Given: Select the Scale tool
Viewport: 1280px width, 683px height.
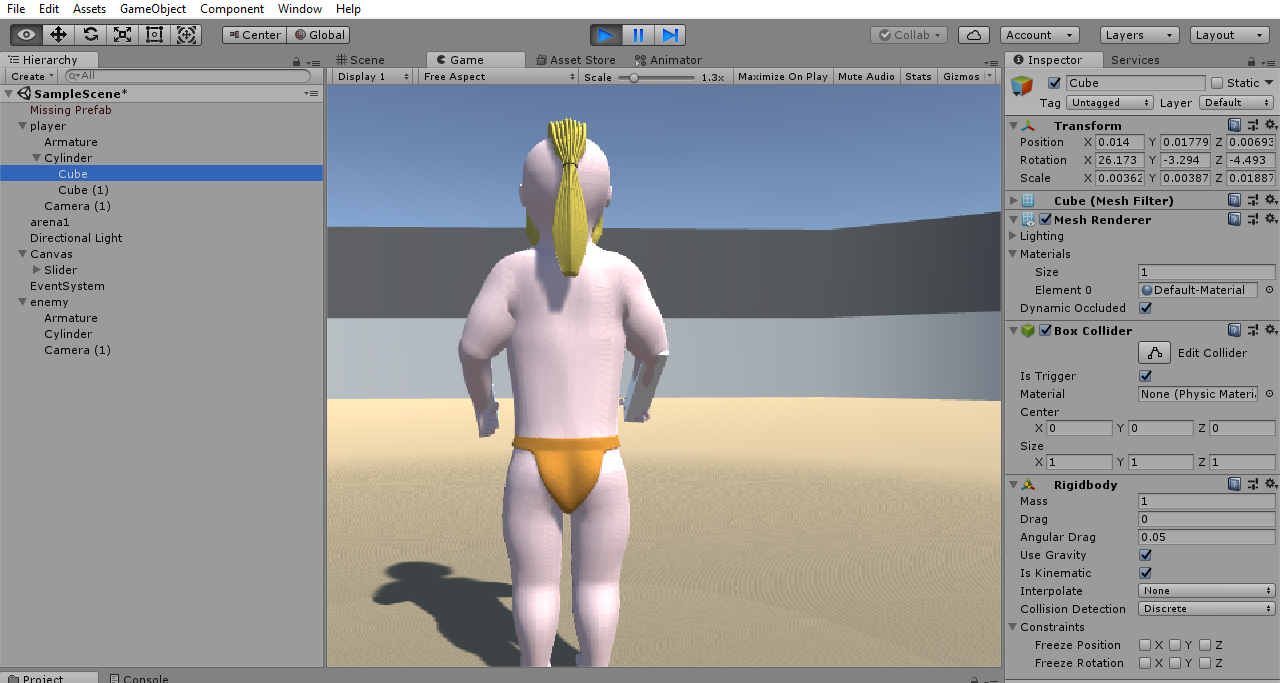Looking at the screenshot, I should point(125,34).
